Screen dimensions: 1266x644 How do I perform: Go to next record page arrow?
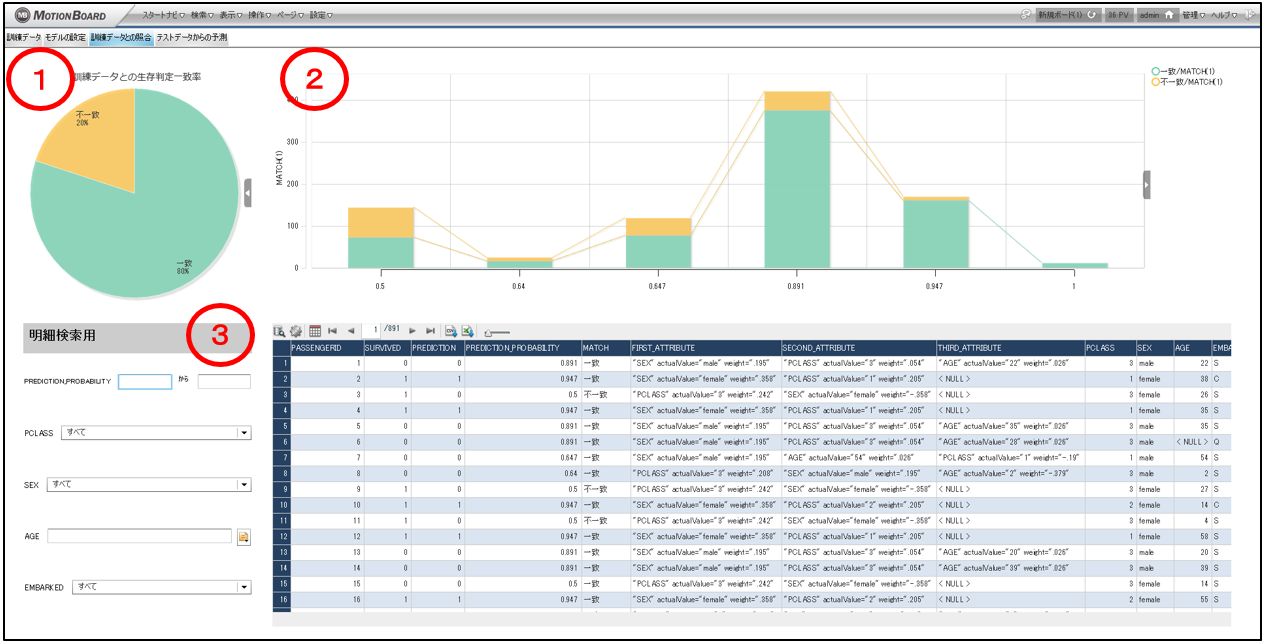click(412, 330)
